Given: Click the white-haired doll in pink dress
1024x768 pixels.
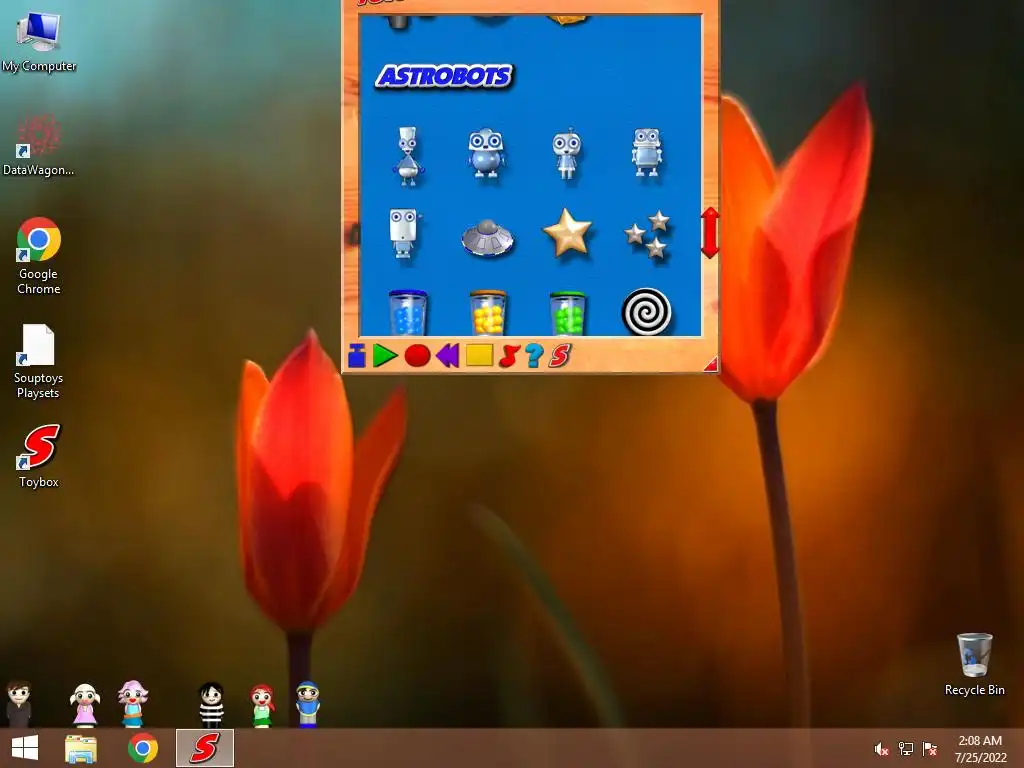Looking at the screenshot, I should 85,705.
